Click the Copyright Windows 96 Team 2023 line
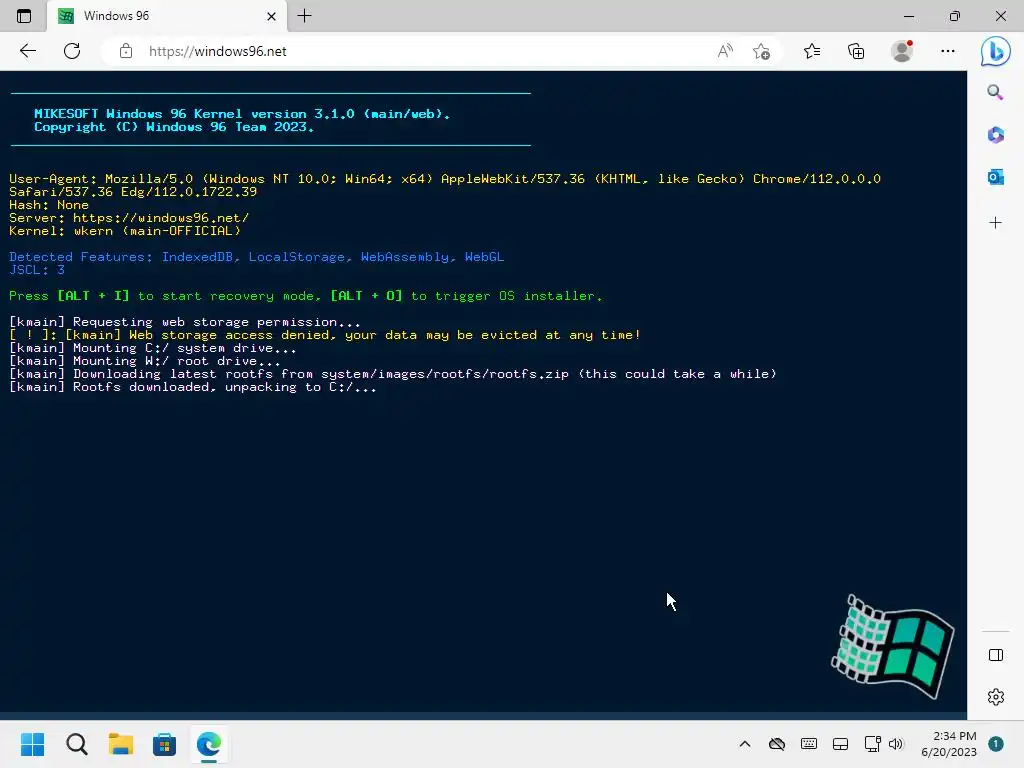1024x768 pixels. (x=174, y=127)
